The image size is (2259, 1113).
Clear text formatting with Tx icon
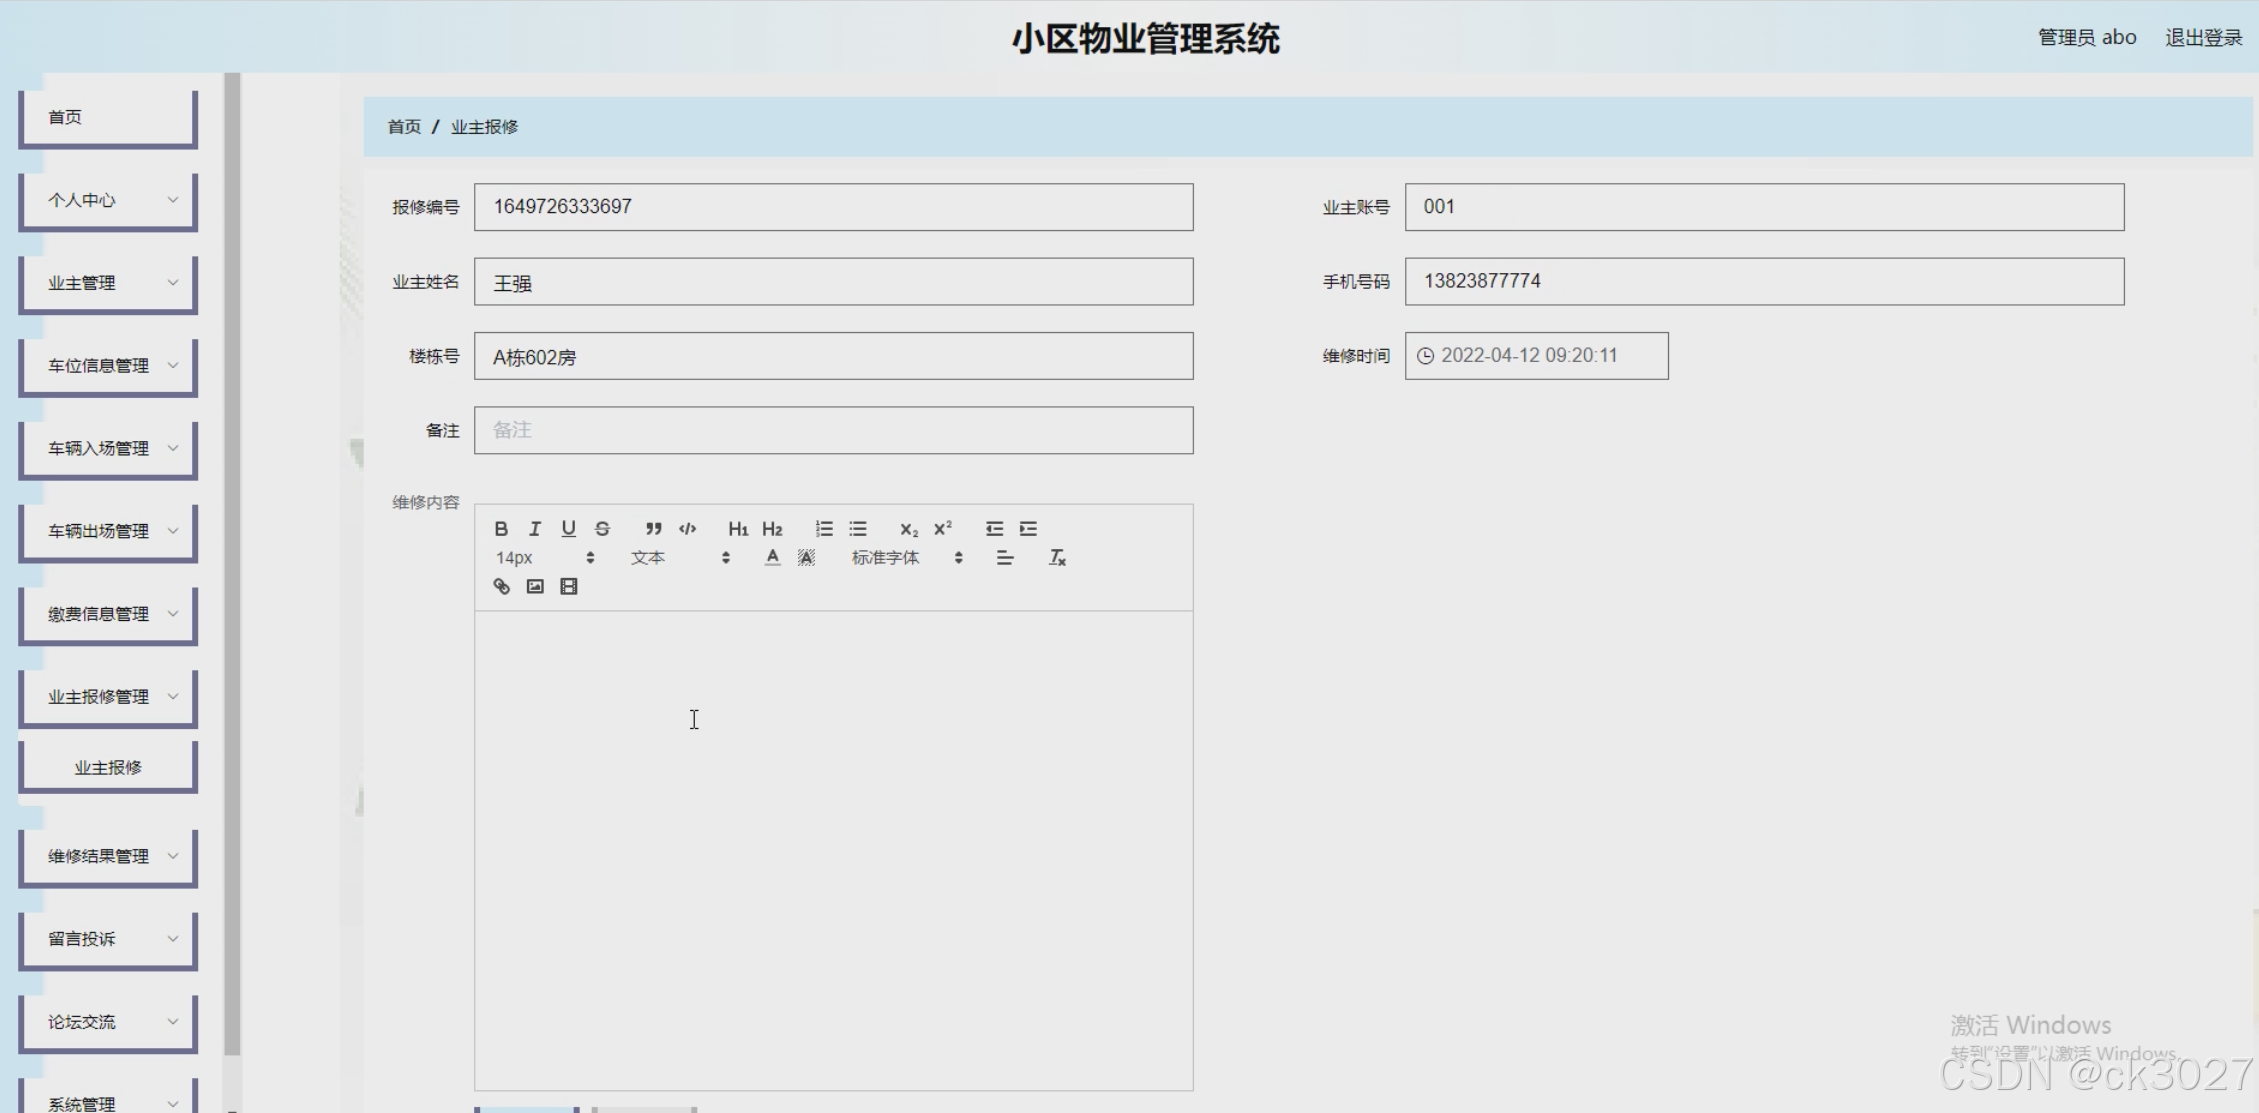click(x=1057, y=558)
